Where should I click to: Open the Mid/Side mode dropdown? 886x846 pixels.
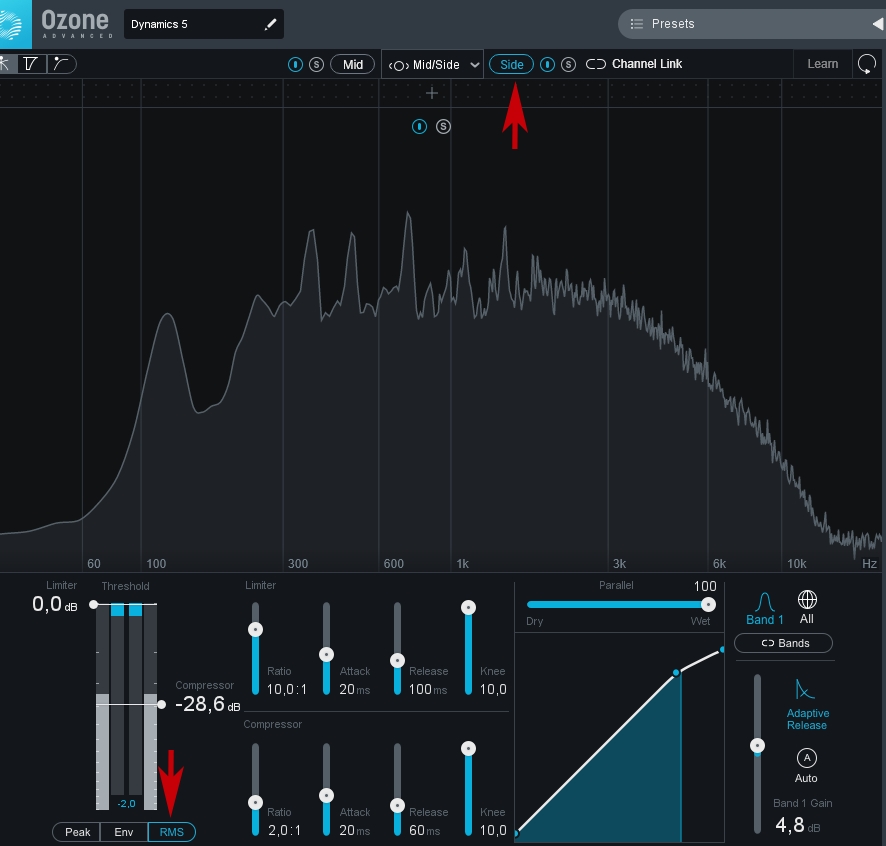click(x=432, y=65)
